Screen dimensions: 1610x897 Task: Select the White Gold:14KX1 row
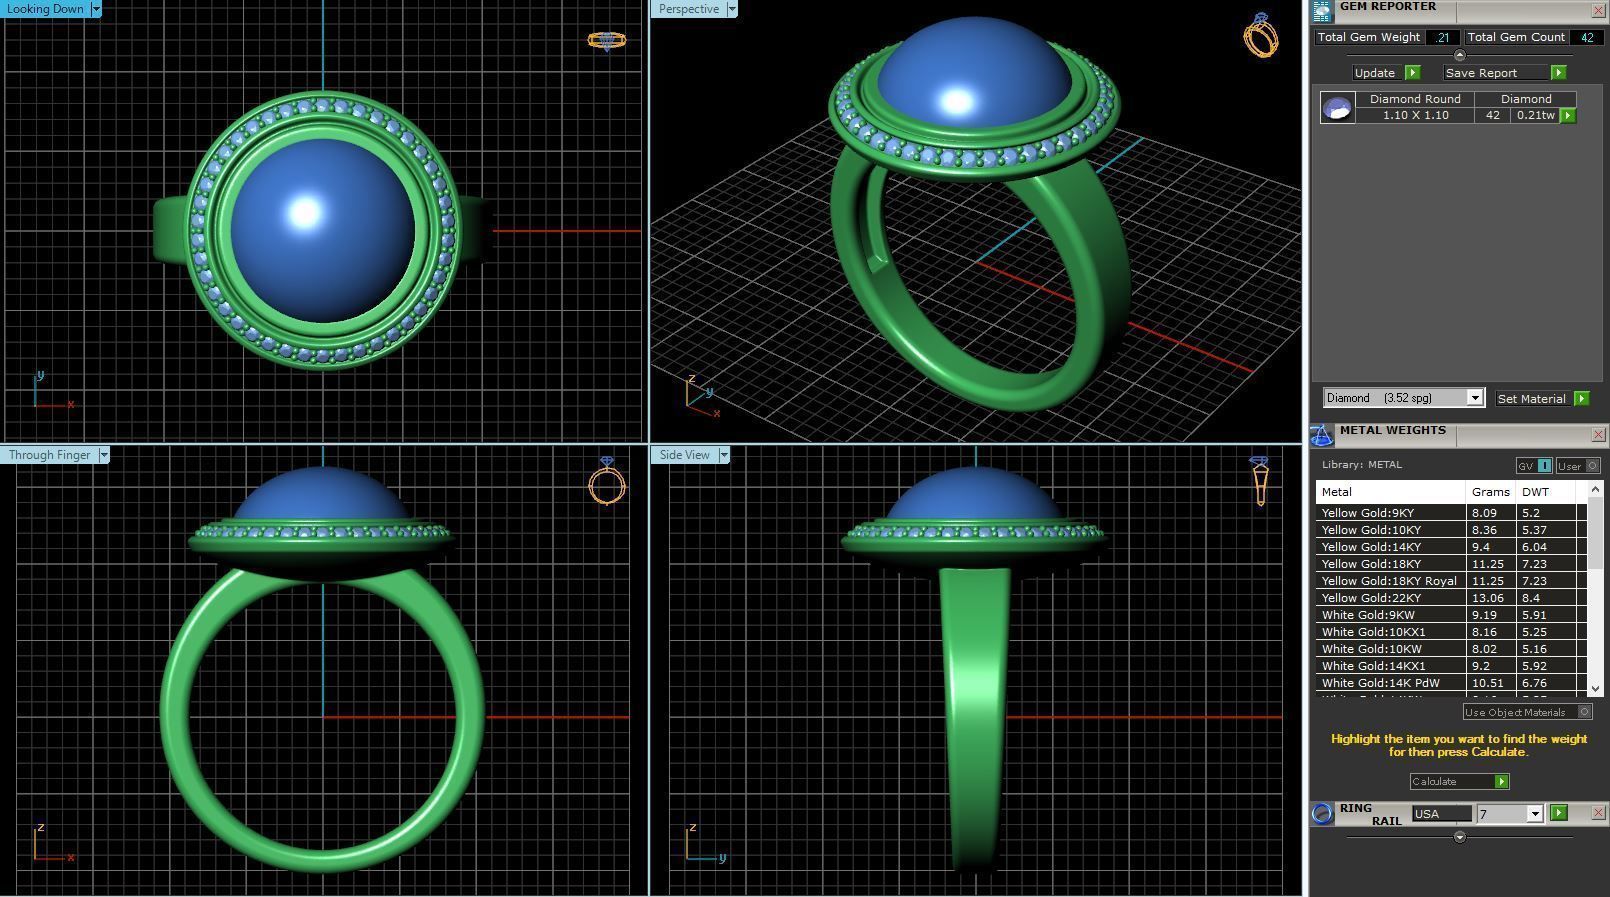pos(1451,666)
